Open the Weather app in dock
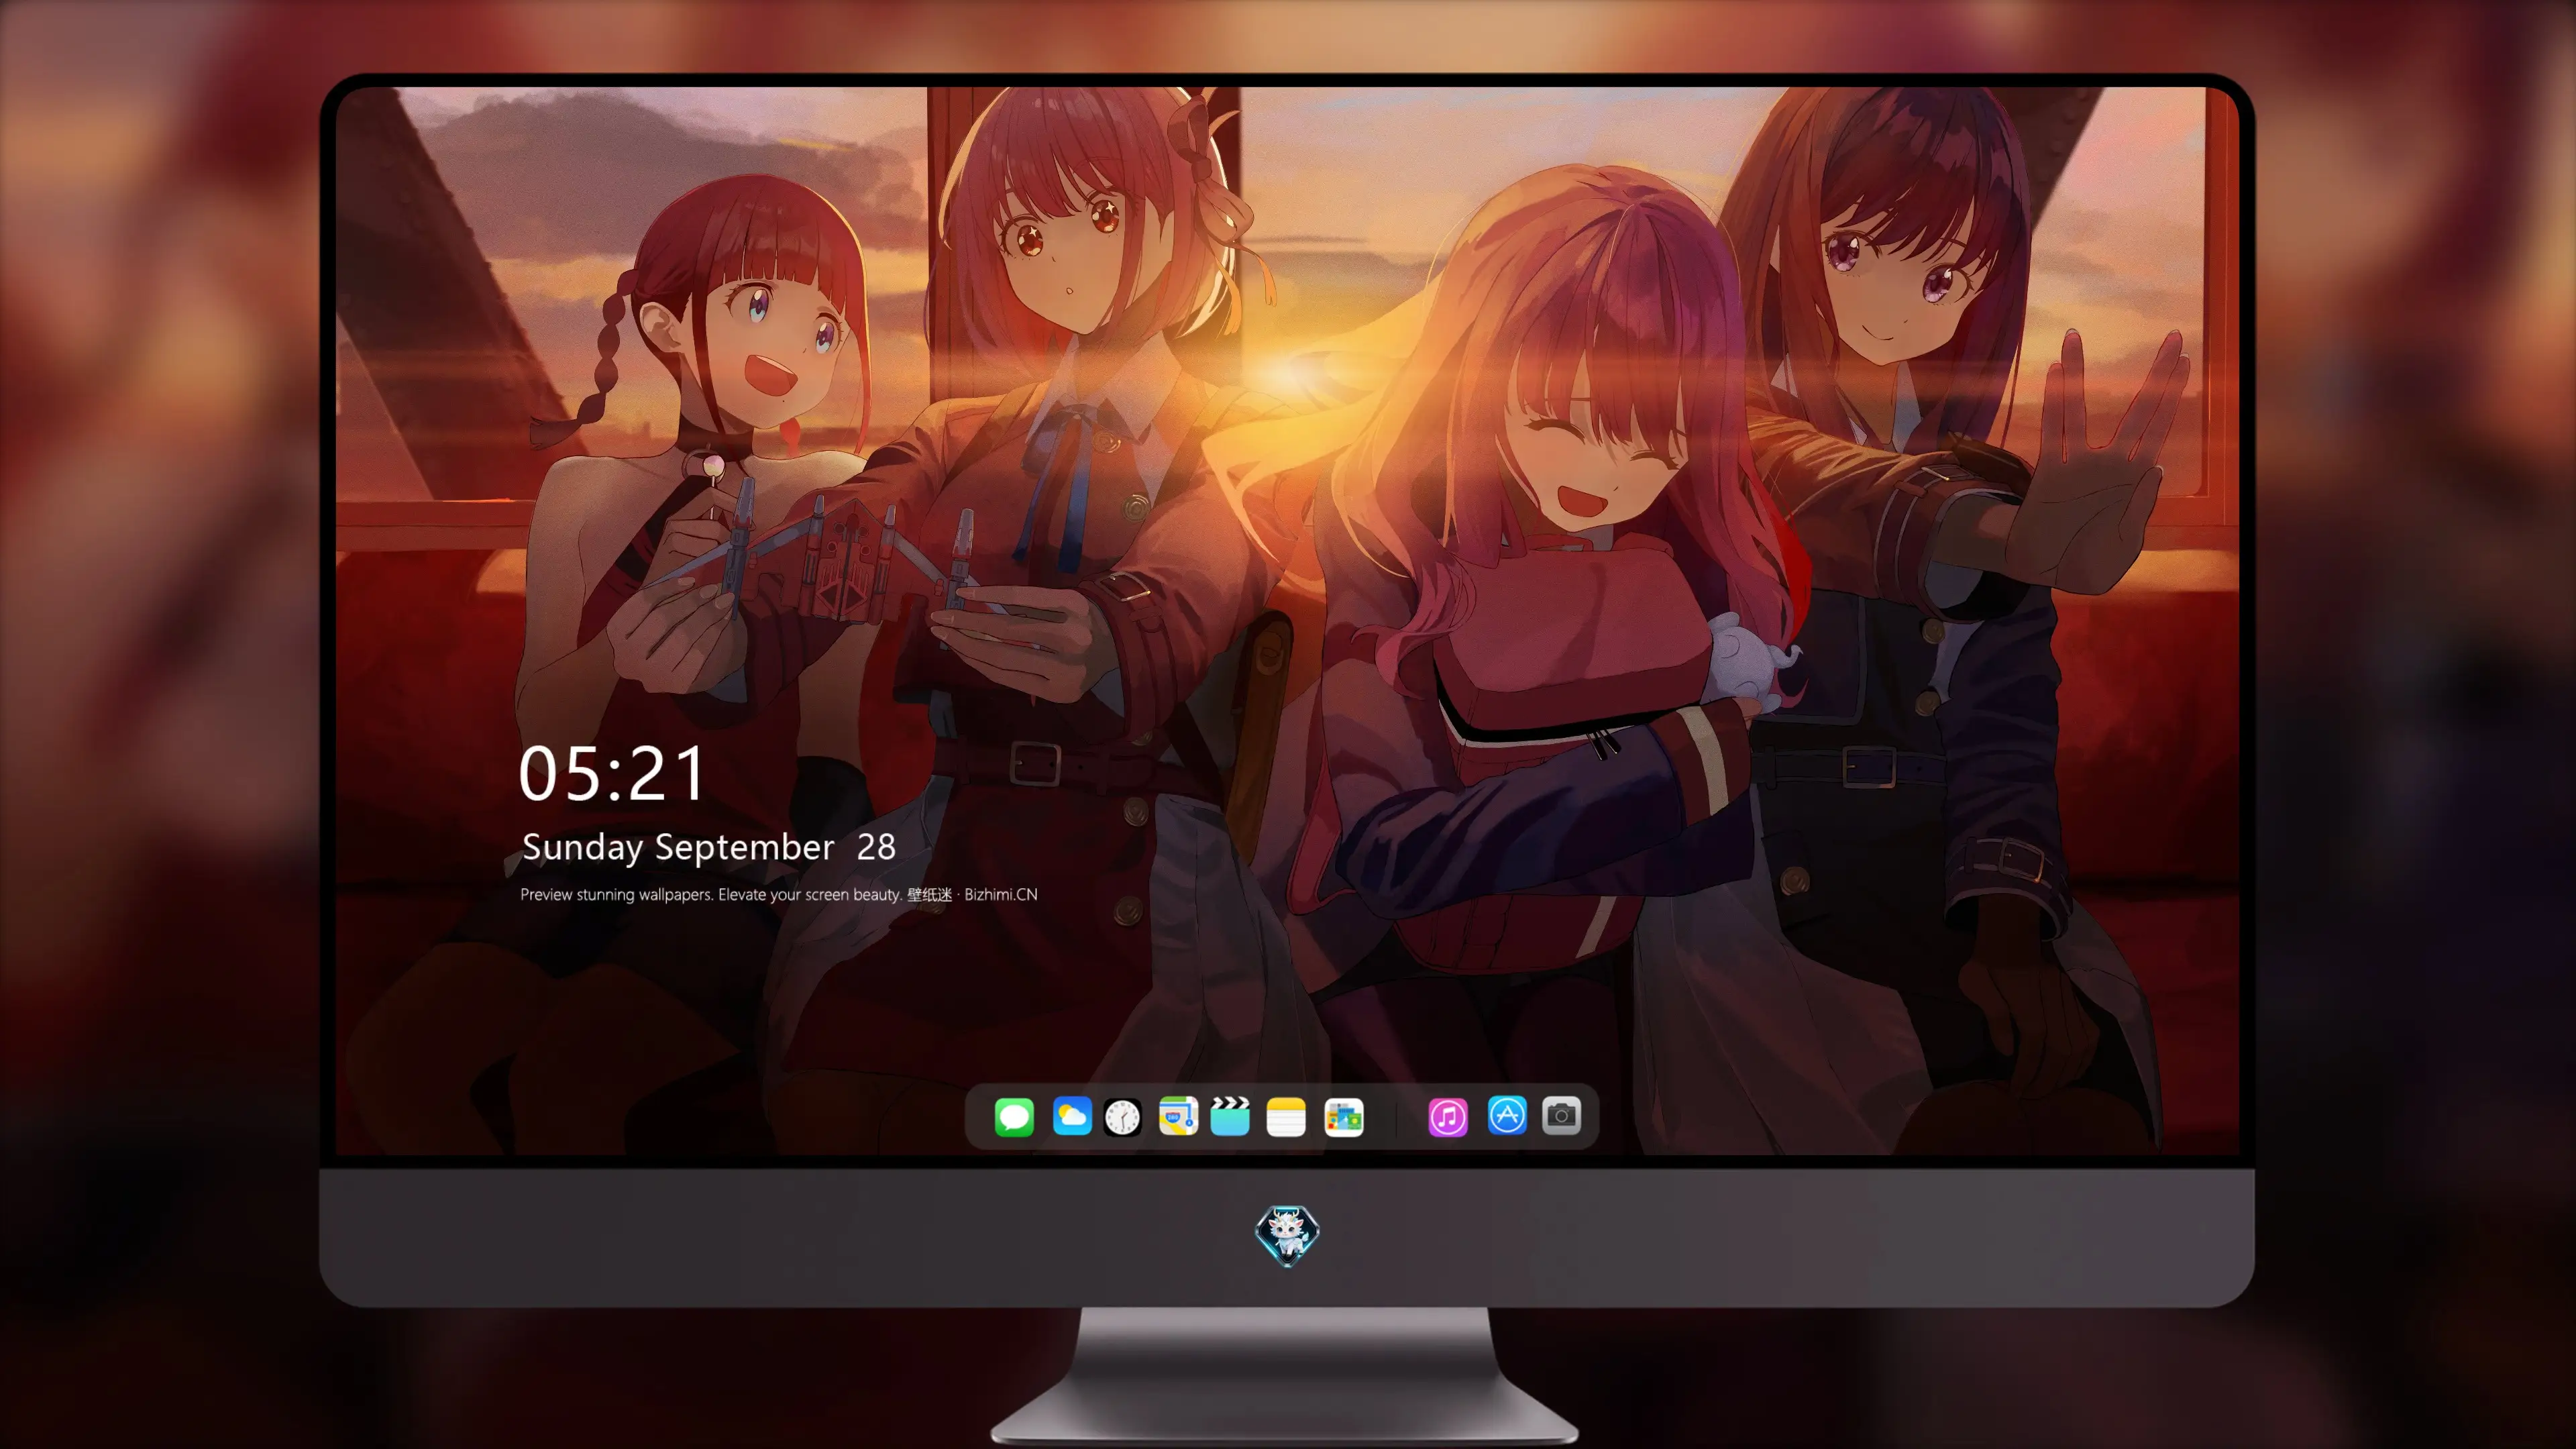 click(1072, 1116)
